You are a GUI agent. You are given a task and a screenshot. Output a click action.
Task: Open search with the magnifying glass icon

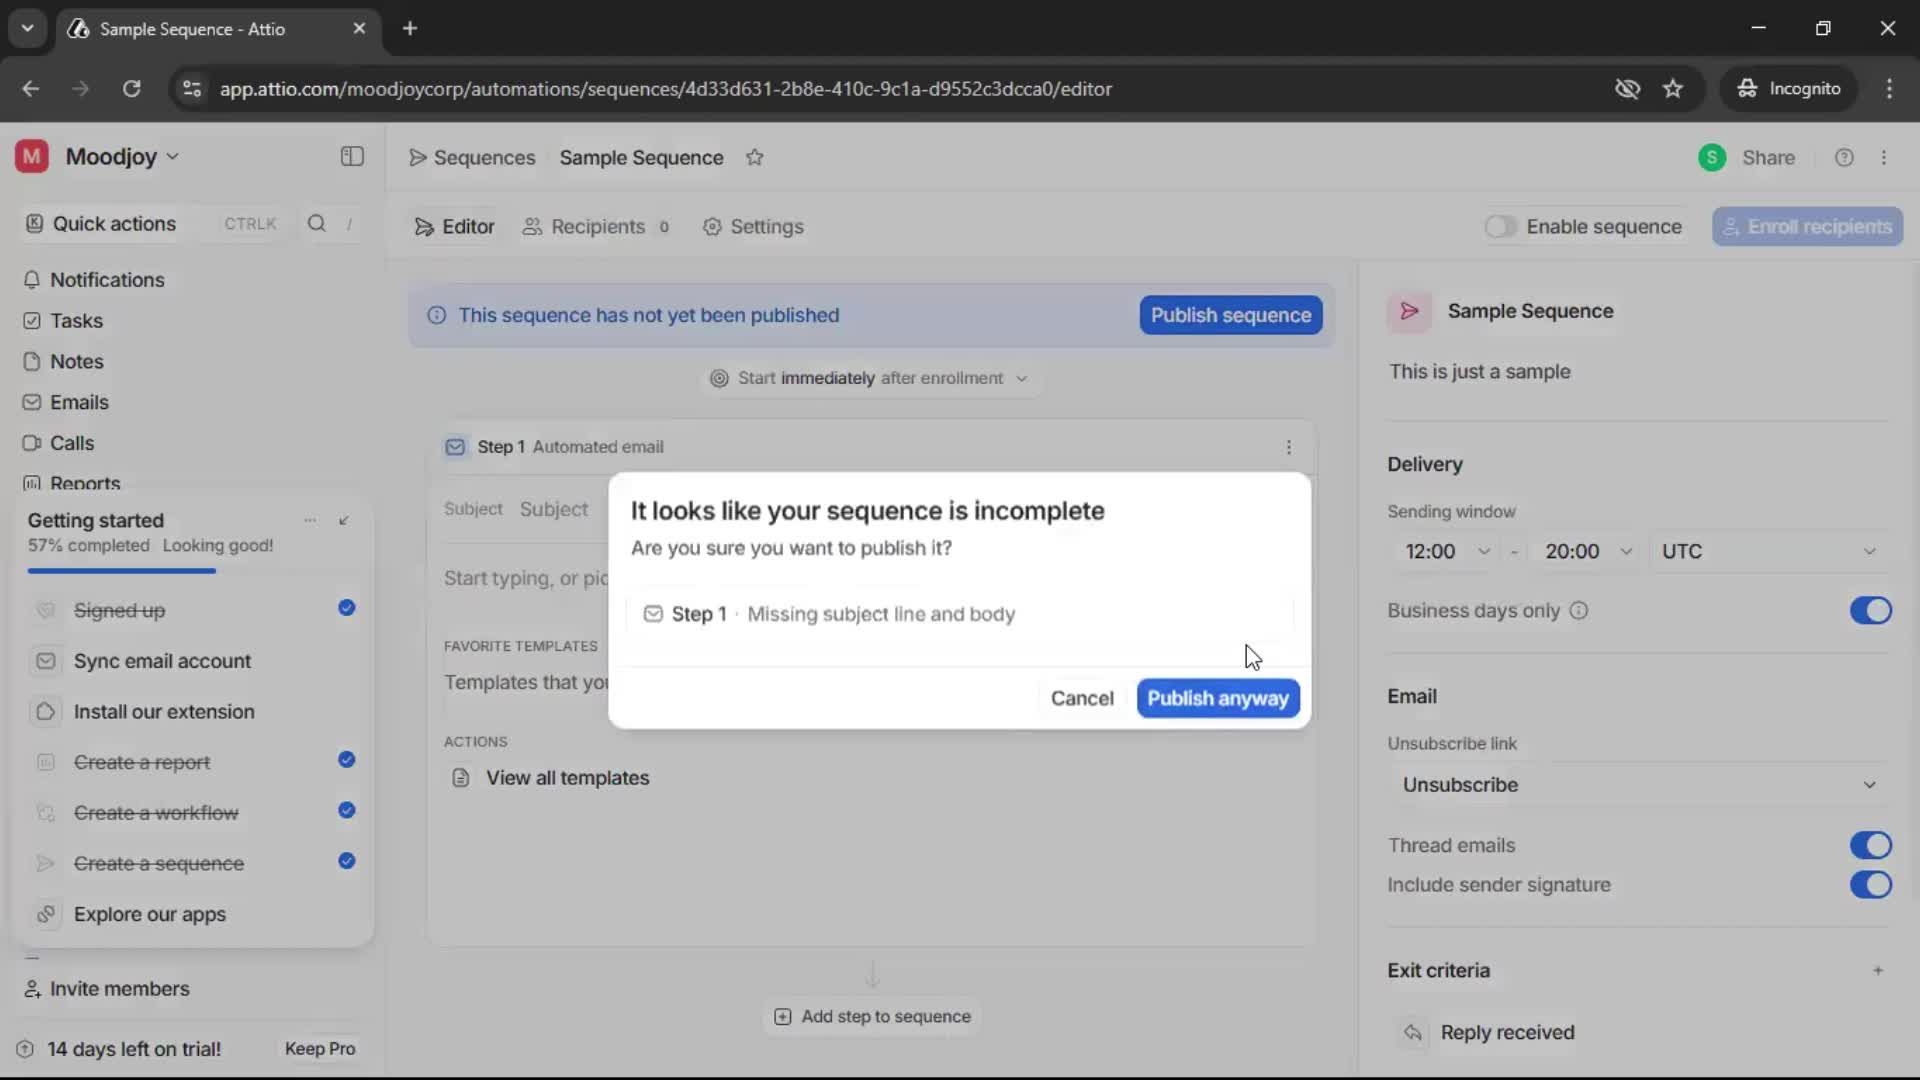316,224
